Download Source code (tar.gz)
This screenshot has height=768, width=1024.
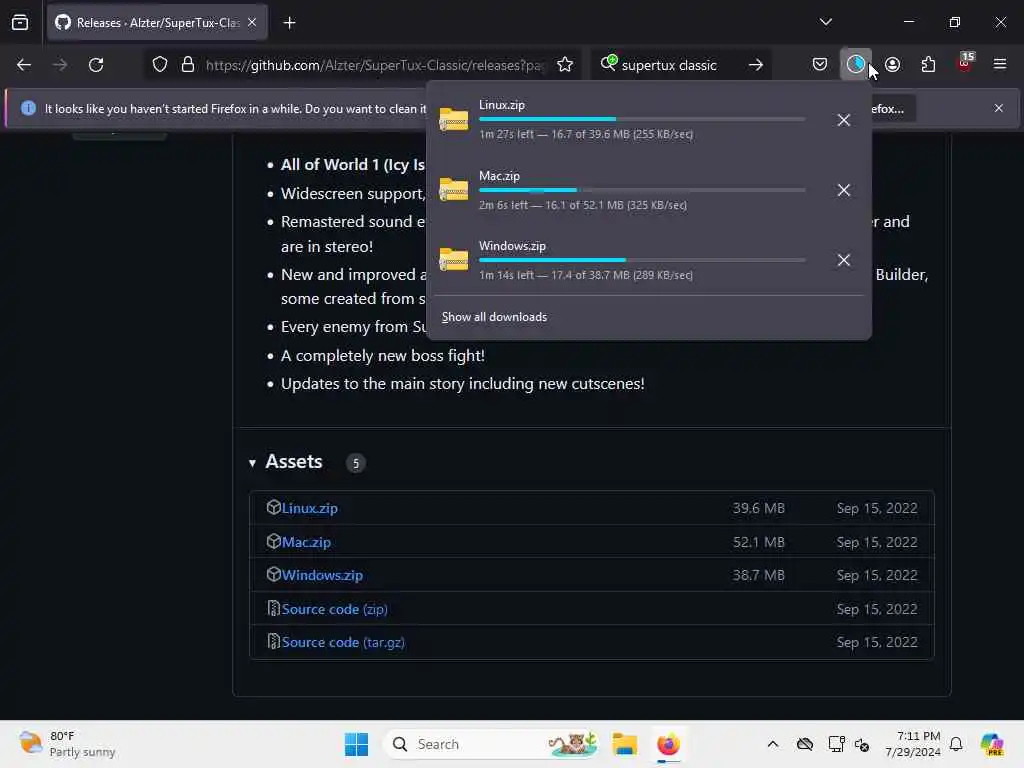(x=343, y=643)
